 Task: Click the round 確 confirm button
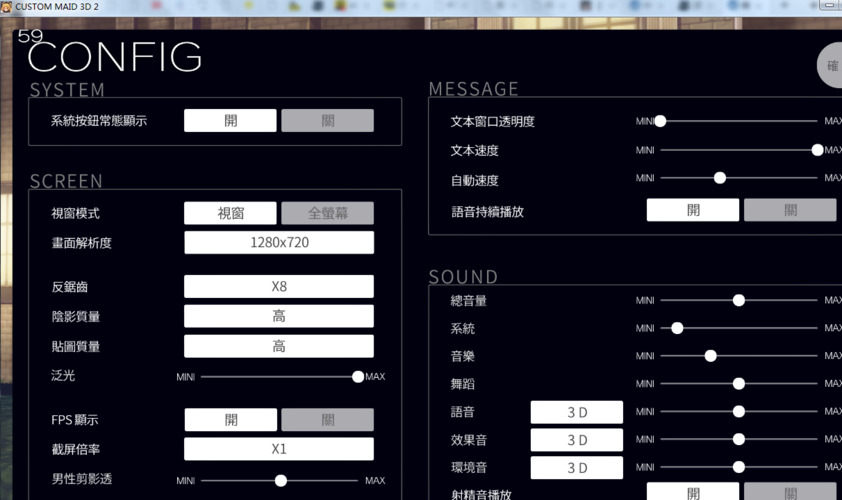tap(830, 66)
